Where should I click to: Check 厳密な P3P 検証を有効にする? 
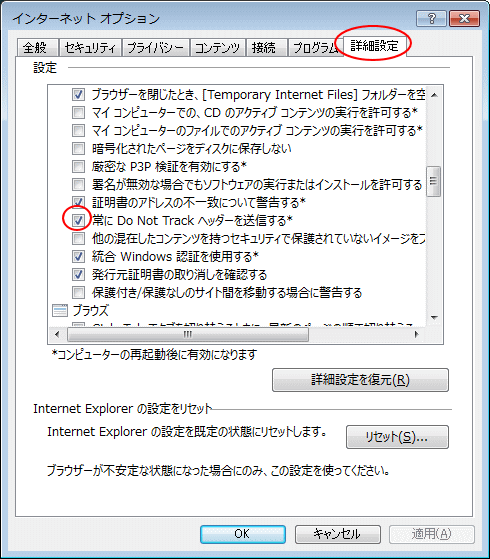pyautogui.click(x=78, y=166)
